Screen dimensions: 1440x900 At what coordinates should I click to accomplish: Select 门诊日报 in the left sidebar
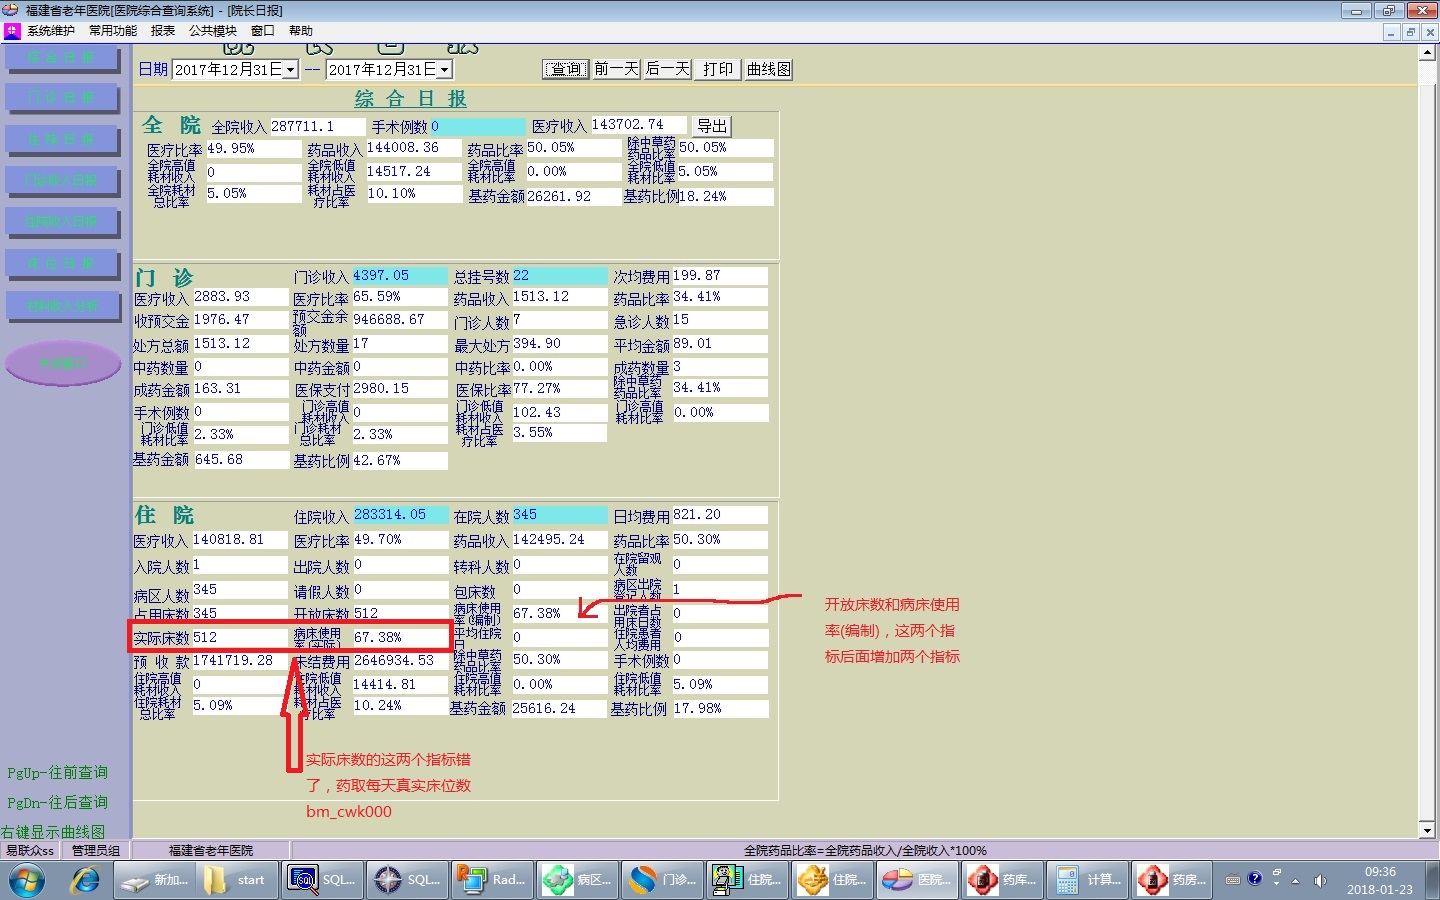coord(62,97)
